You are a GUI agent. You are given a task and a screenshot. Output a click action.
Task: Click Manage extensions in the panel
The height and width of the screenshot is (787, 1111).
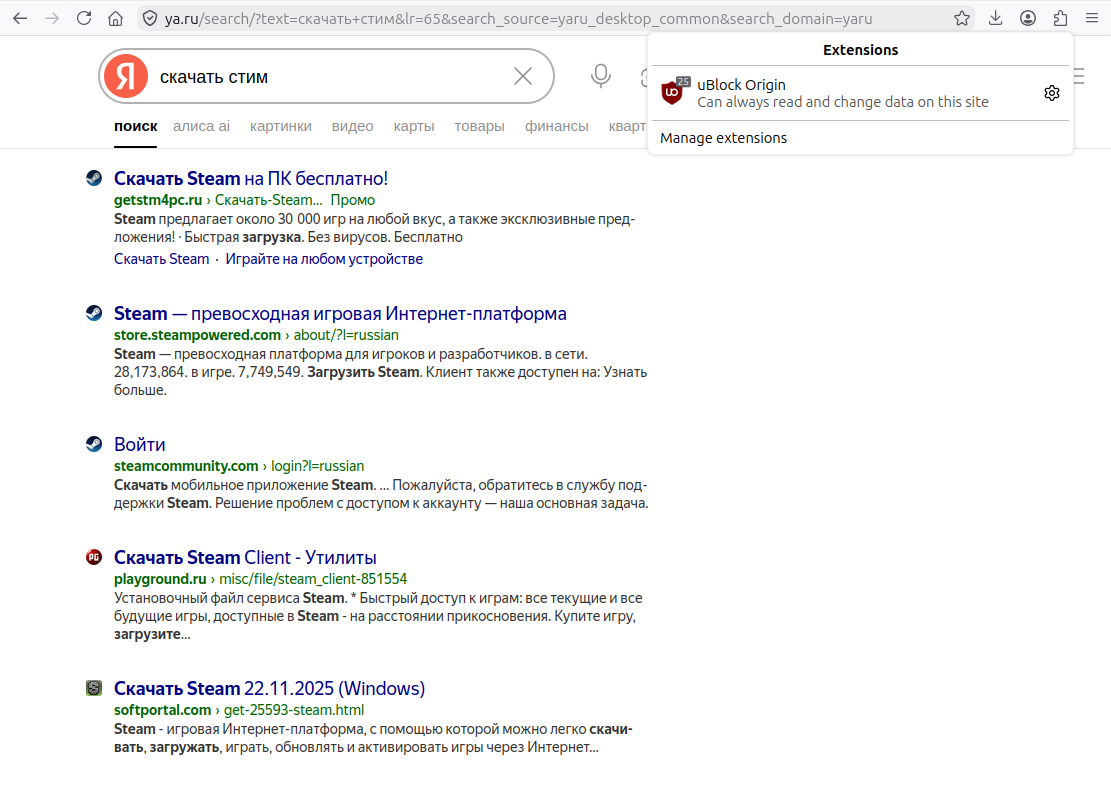[723, 138]
